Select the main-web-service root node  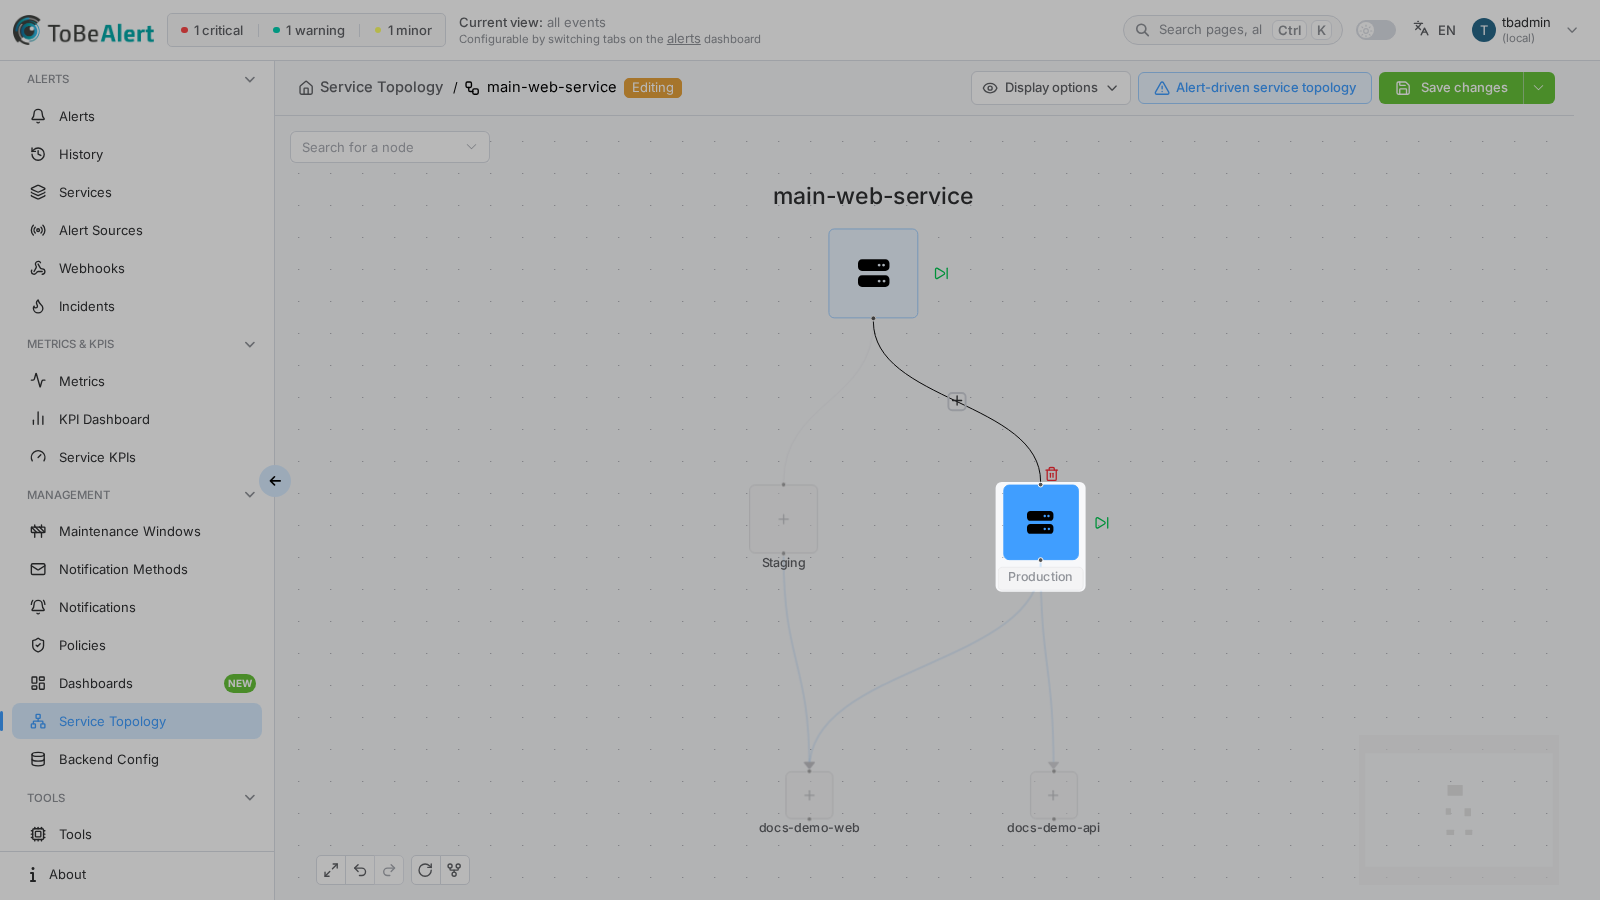tap(873, 273)
